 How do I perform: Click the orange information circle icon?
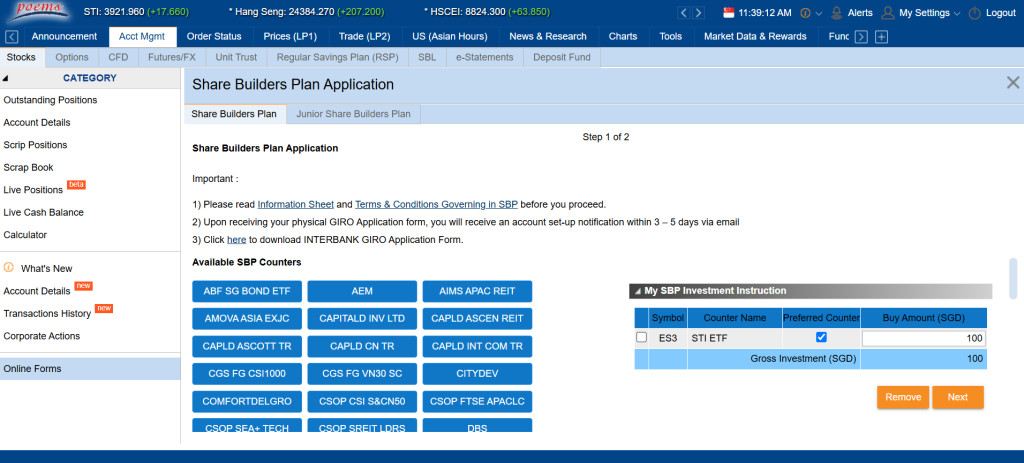[805, 13]
